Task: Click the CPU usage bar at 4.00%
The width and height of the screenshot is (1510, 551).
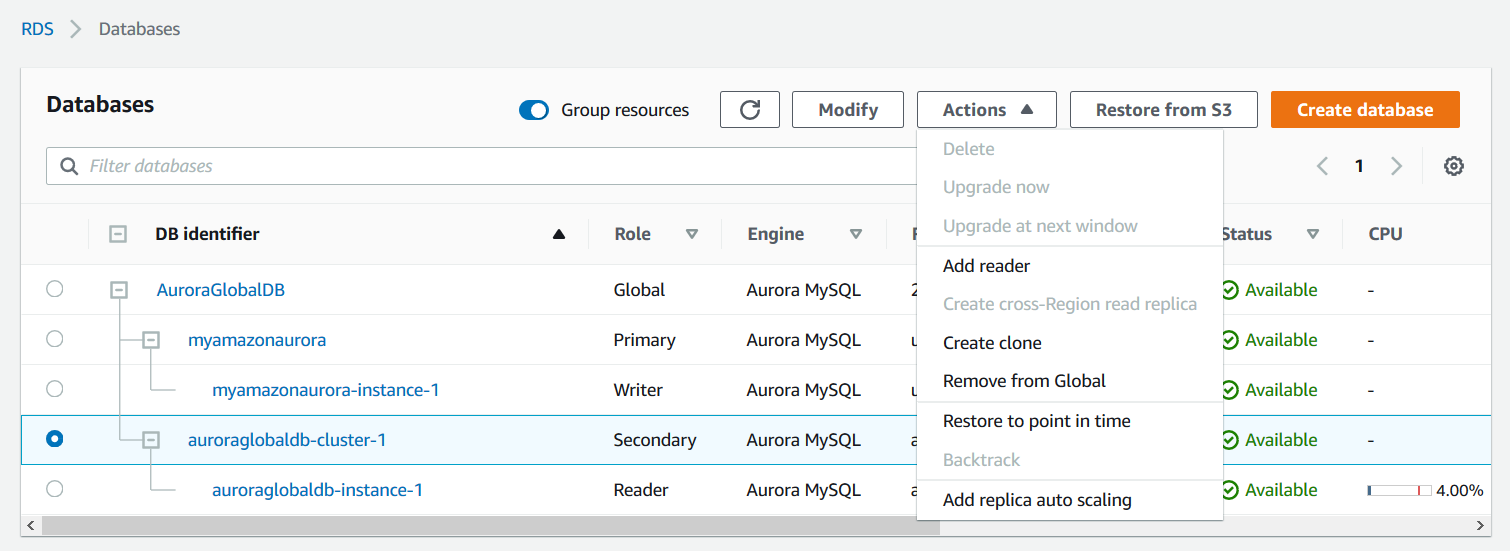Action: click(1399, 490)
